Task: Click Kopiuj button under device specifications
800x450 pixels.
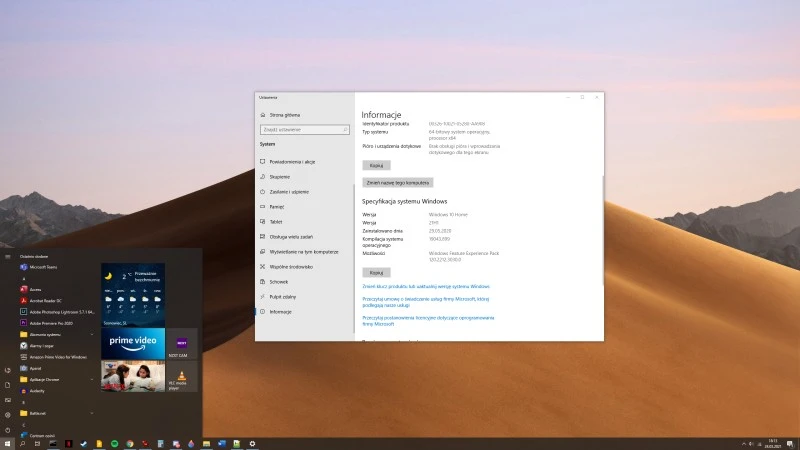Action: pos(377,165)
